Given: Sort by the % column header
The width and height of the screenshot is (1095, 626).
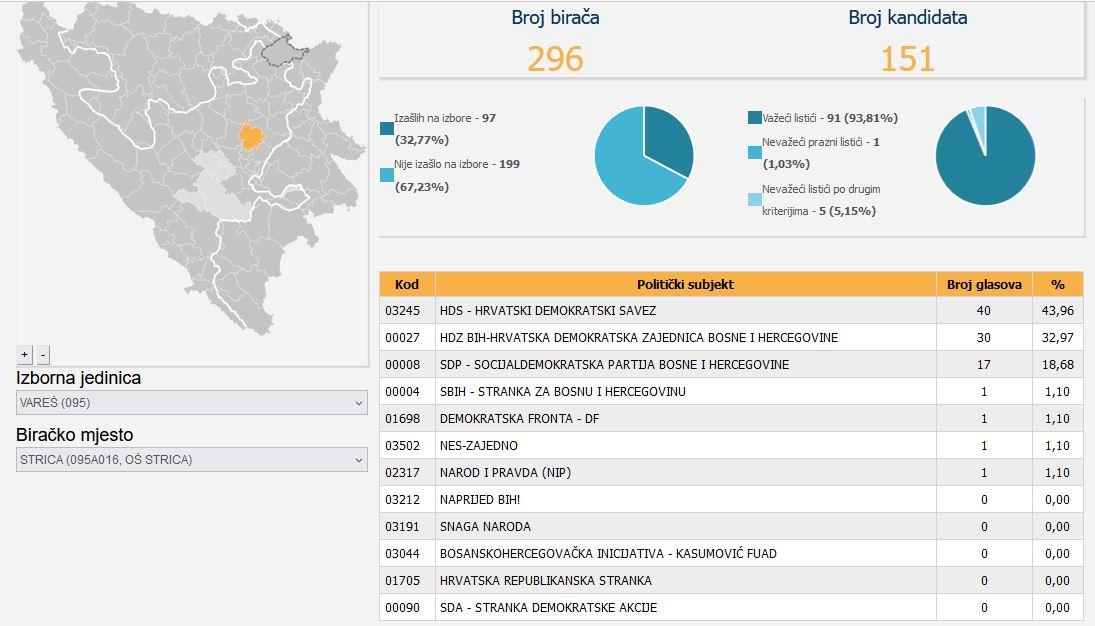Looking at the screenshot, I should click(1058, 284).
